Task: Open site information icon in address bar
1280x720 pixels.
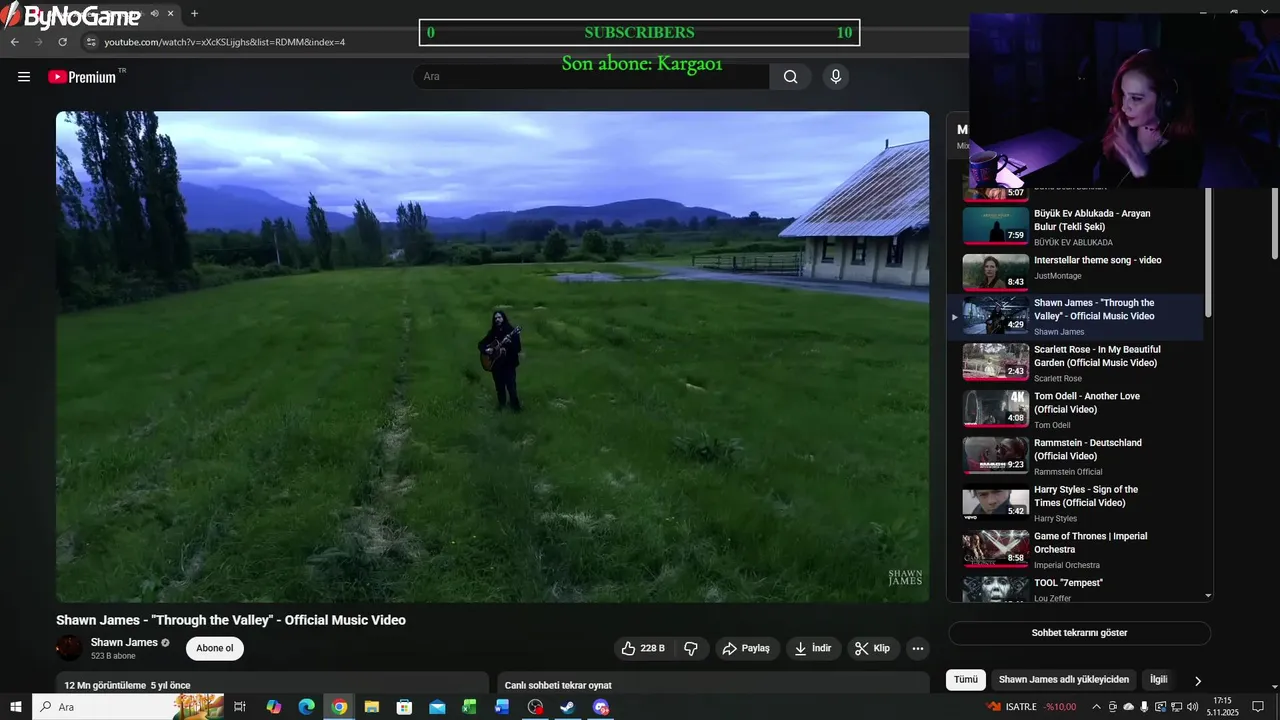Action: (x=90, y=42)
